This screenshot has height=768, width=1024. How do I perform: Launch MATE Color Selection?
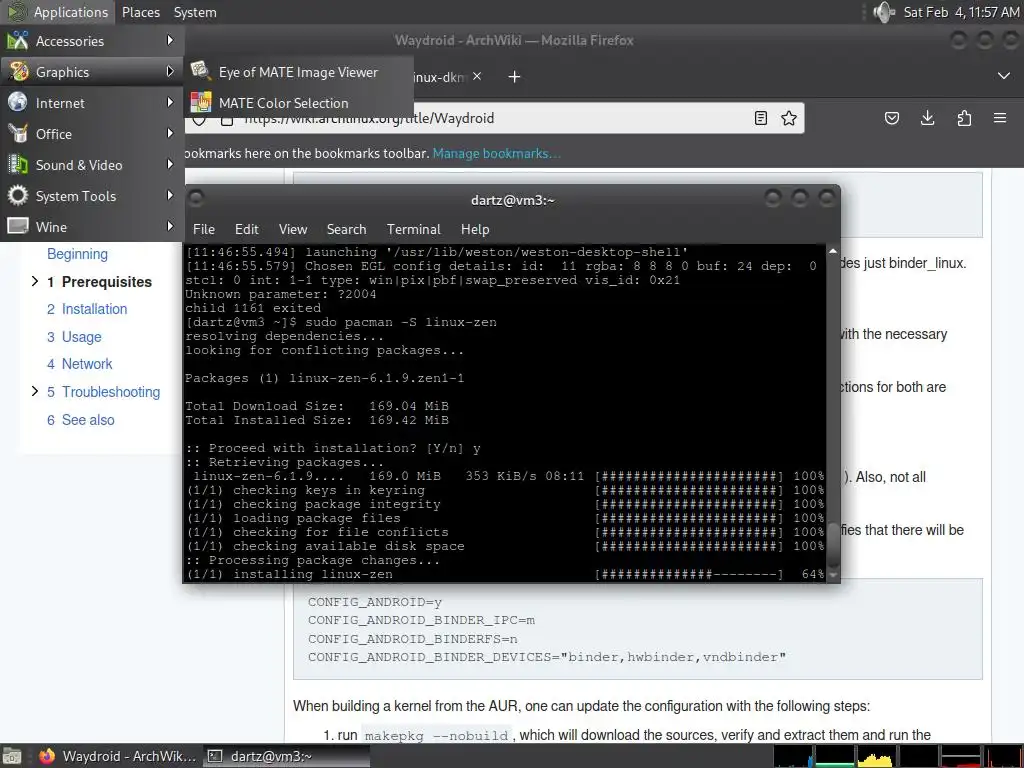[x=299, y=103]
